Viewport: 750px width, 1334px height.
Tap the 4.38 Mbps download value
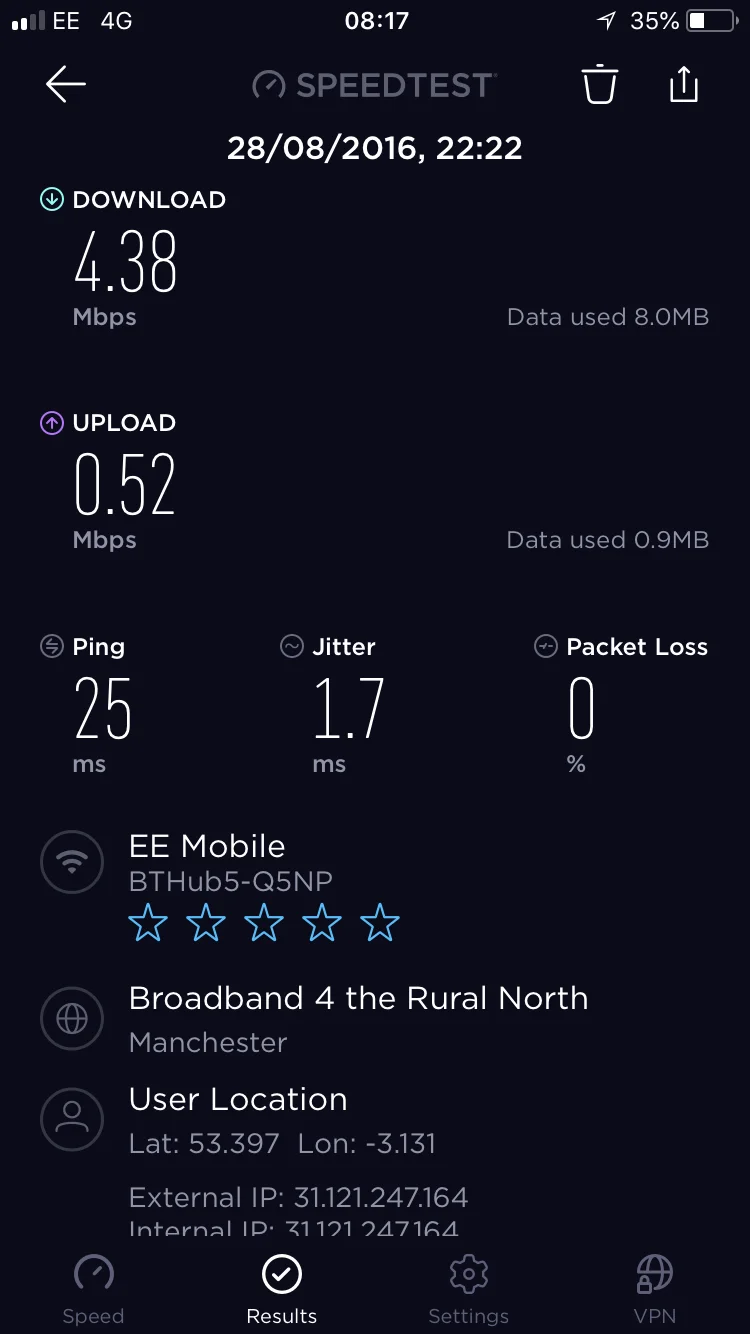(126, 262)
